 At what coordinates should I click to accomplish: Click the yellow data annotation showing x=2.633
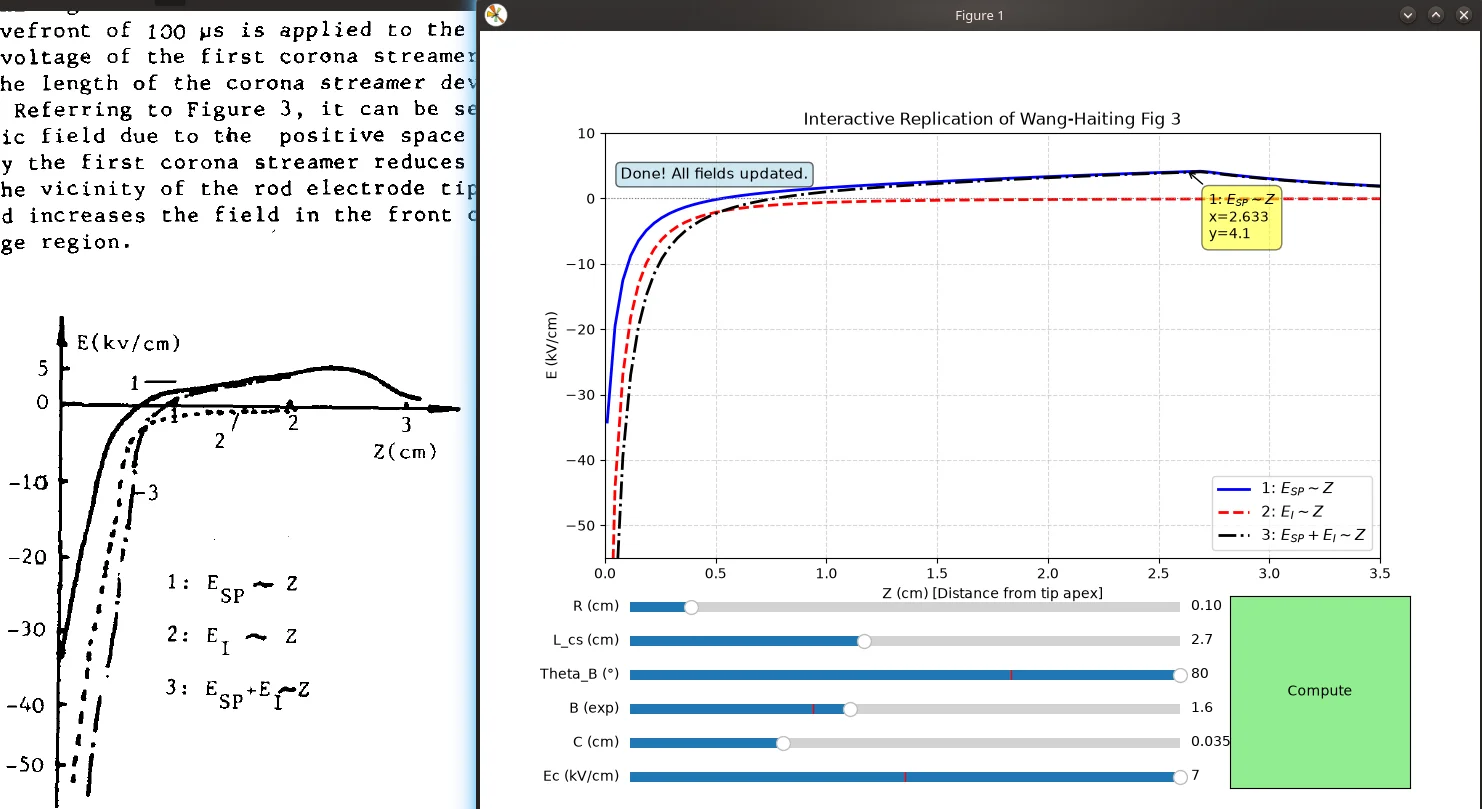(1241, 217)
